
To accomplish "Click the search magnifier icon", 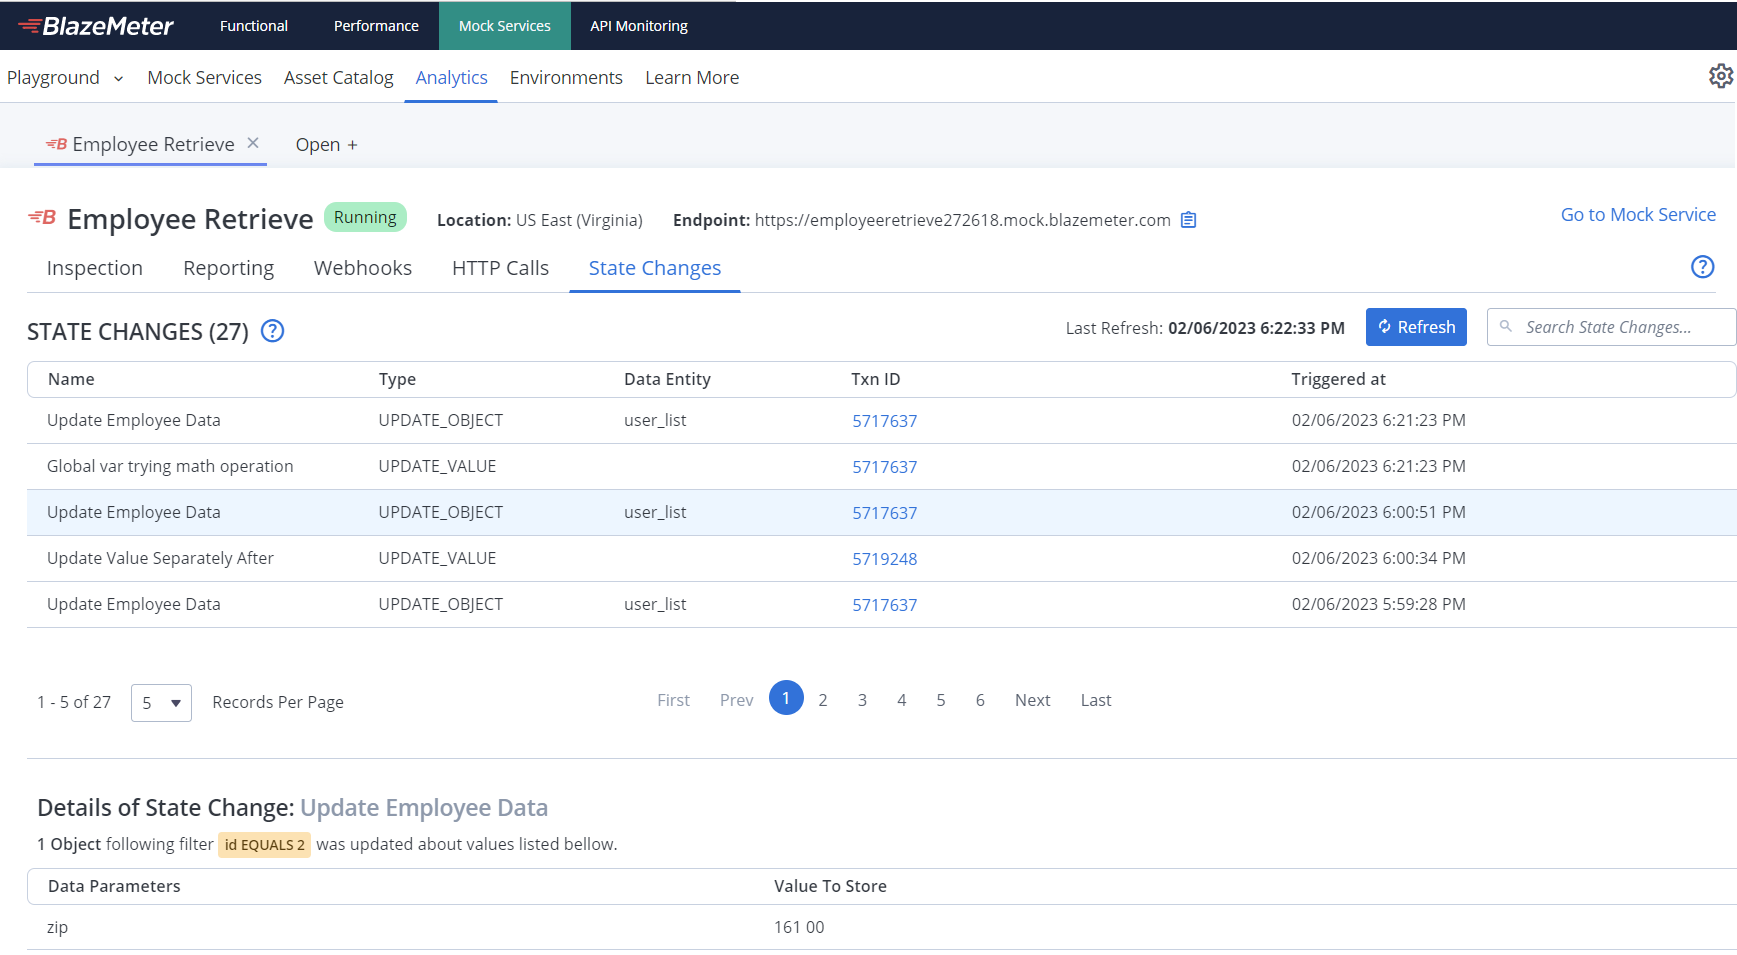I will tap(1506, 327).
